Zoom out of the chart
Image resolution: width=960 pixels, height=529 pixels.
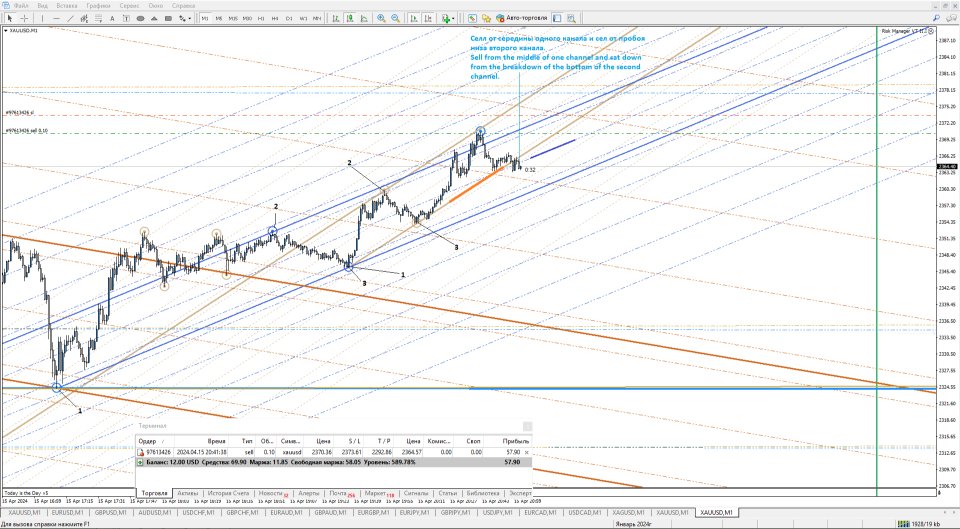click(x=396, y=18)
